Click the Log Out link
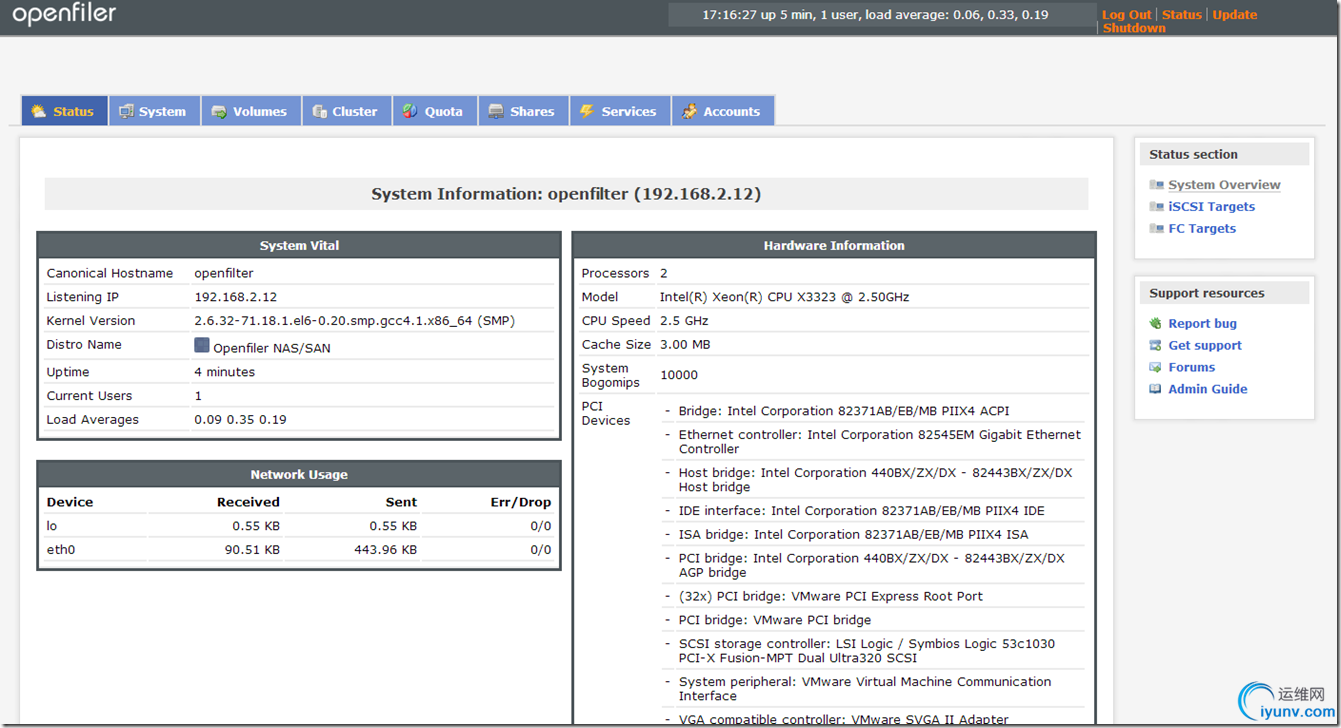Viewport: 1341px width, 728px height. [x=1127, y=15]
